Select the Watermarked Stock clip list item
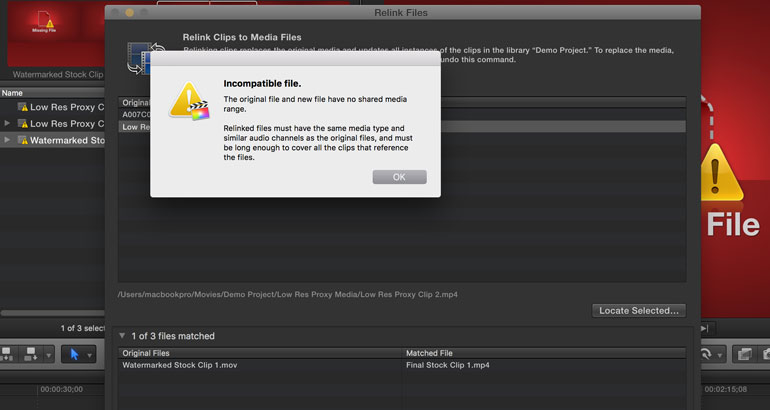This screenshot has width=770, height=410. click(x=52, y=140)
